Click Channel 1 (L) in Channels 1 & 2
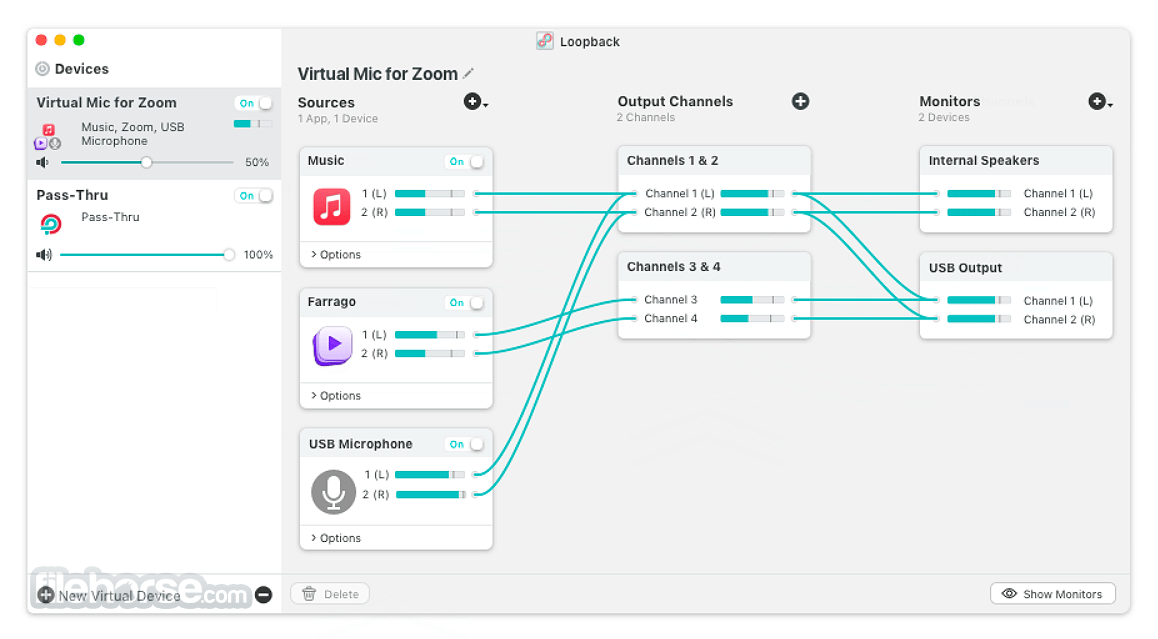The width and height of the screenshot is (1158, 639). 679,194
